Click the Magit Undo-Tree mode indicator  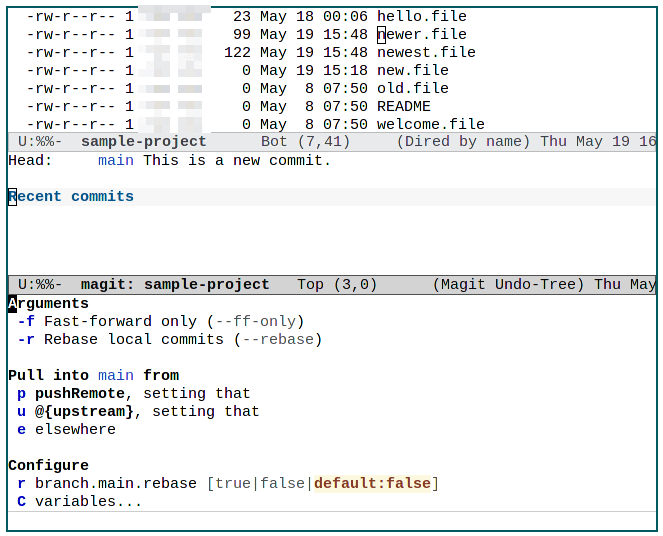[509, 285]
